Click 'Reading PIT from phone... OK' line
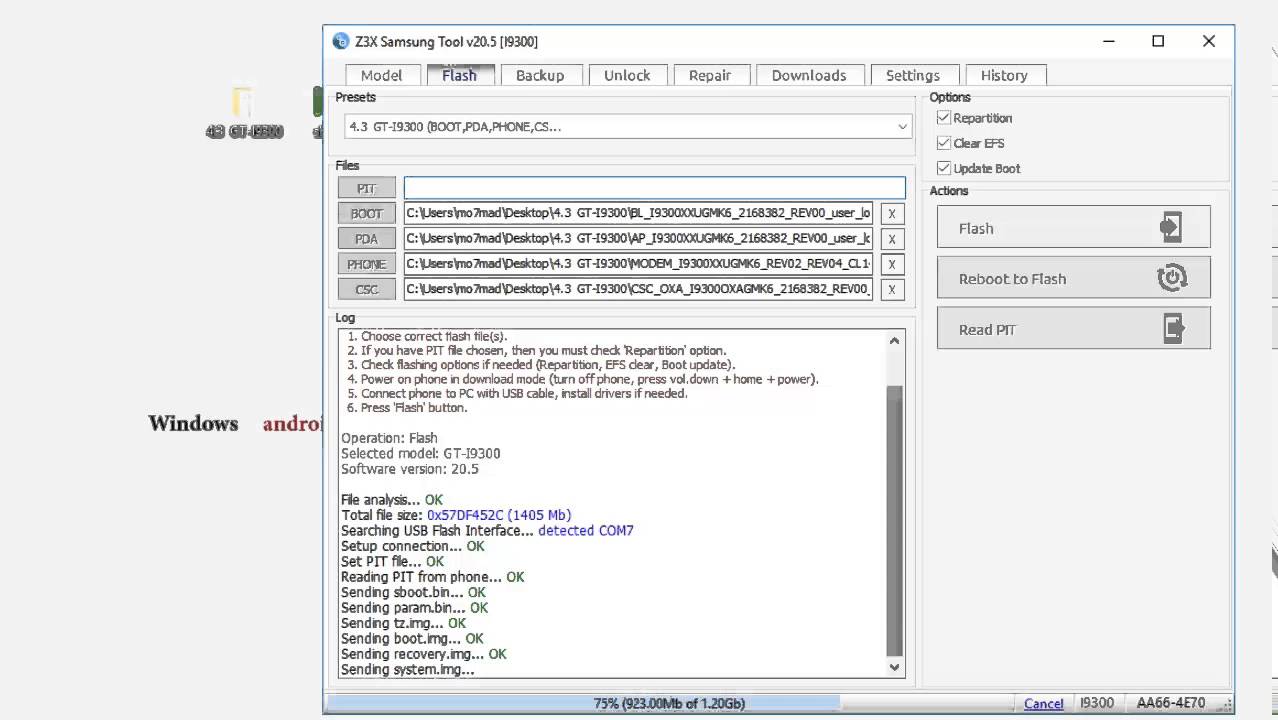Image resolution: width=1278 pixels, height=720 pixels. click(x=432, y=577)
